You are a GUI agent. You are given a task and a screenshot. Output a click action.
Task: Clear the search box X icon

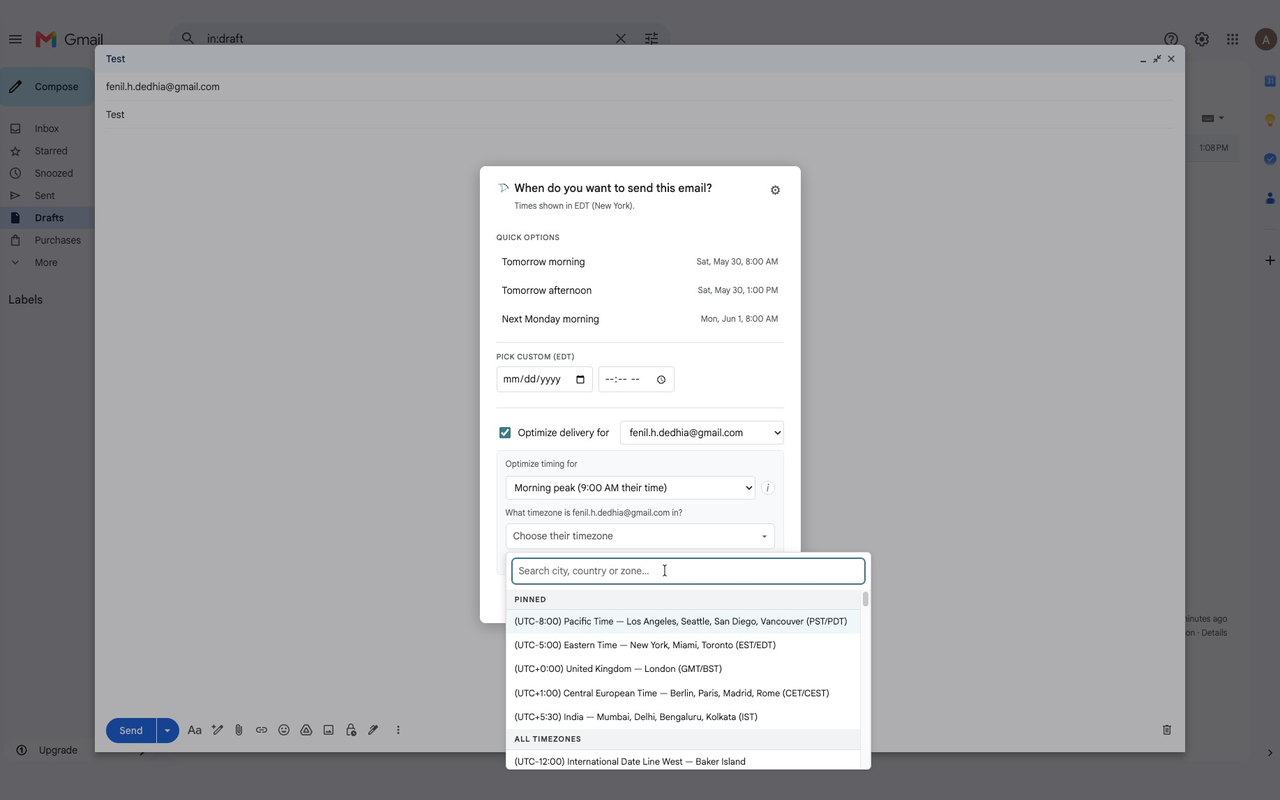620,39
